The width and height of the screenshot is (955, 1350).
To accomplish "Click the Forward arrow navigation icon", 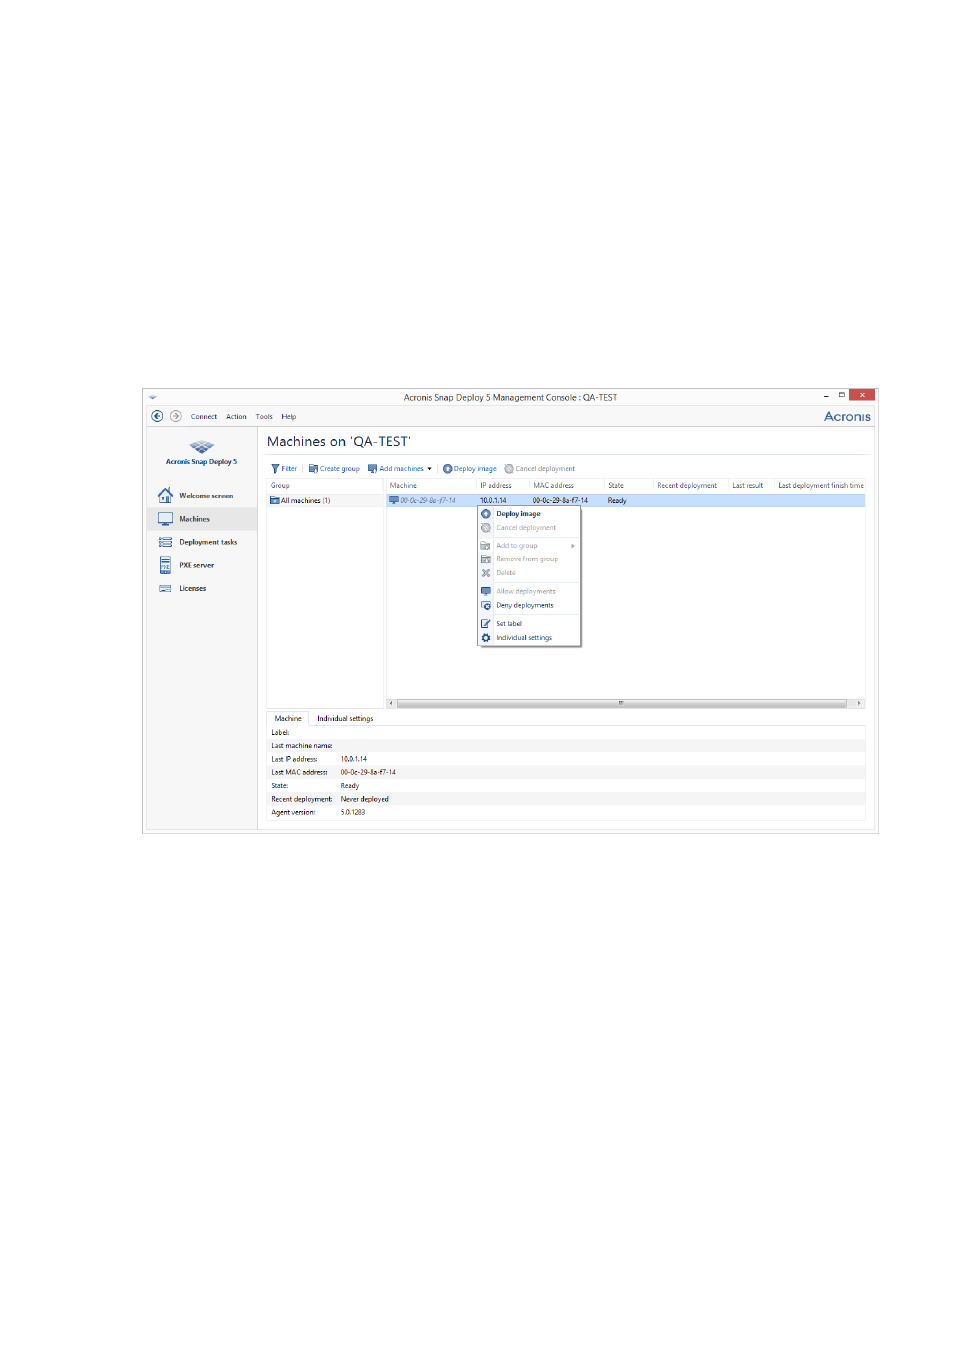I will [176, 416].
